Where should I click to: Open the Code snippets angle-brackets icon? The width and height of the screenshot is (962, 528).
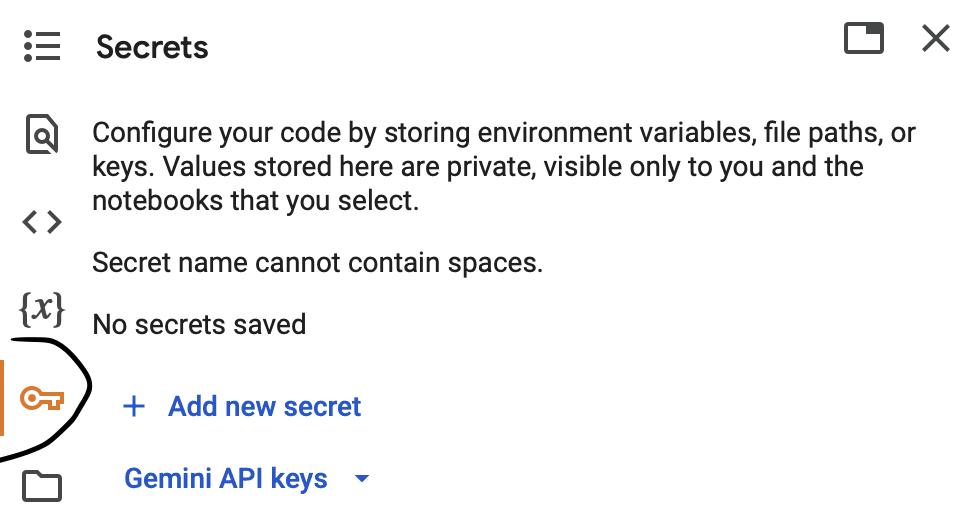[42, 222]
